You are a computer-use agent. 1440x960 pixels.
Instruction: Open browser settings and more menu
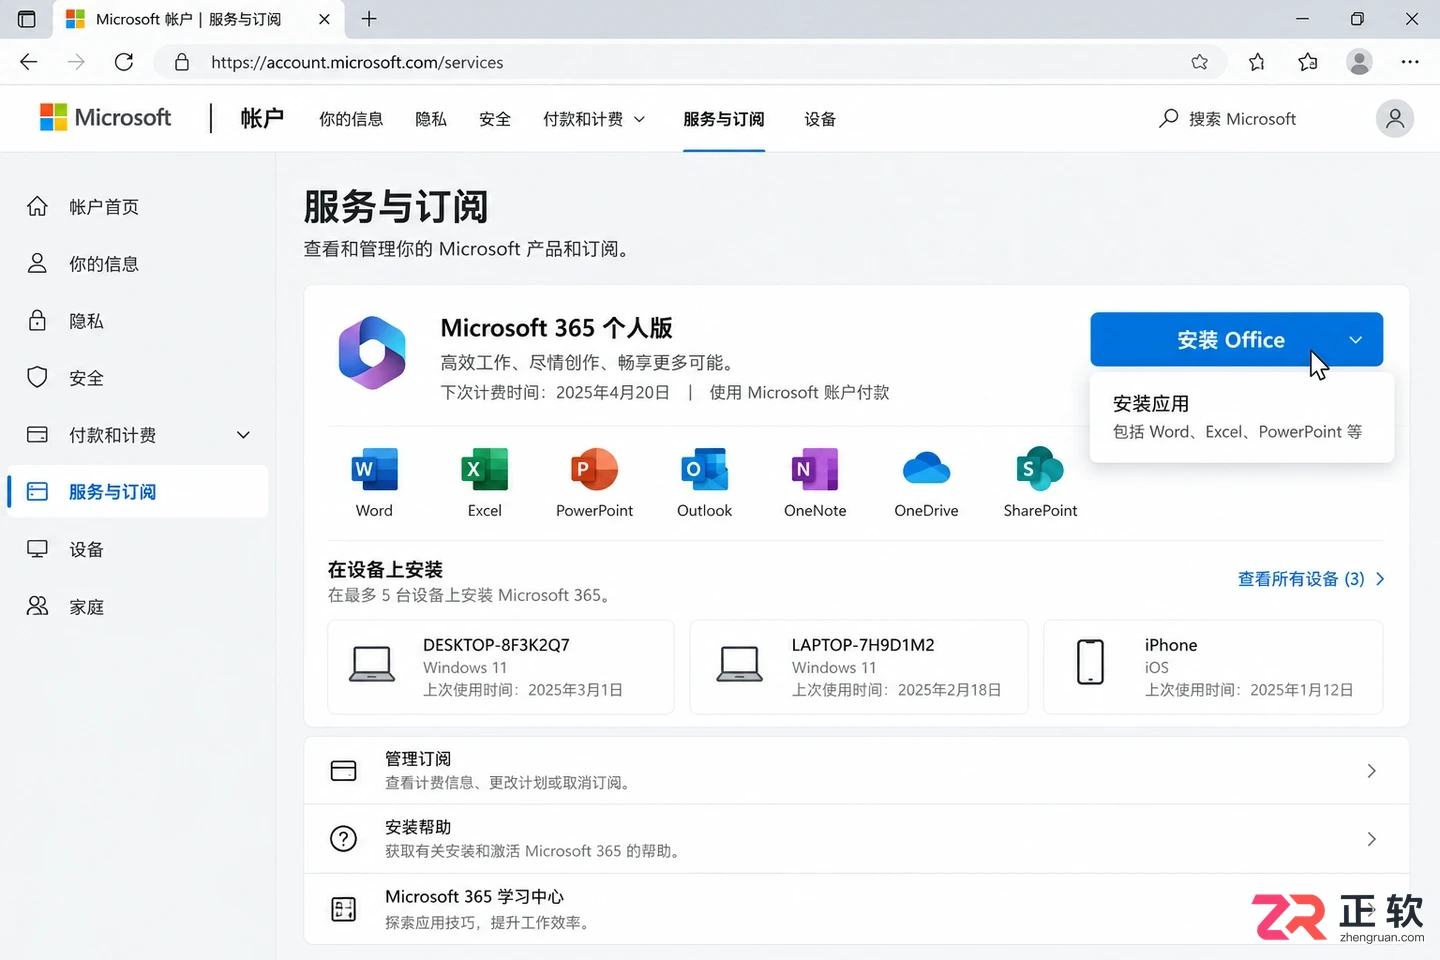pos(1410,62)
